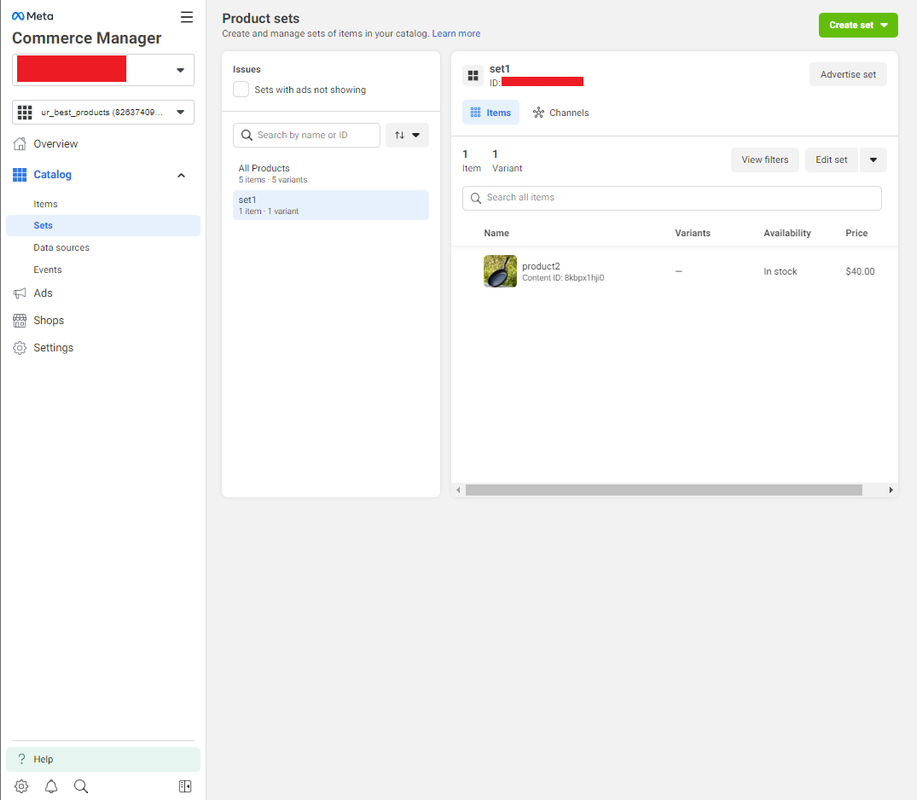Image resolution: width=917 pixels, height=800 pixels.
Task: Open the arrow menu next to Edit set
Action: [x=873, y=160]
